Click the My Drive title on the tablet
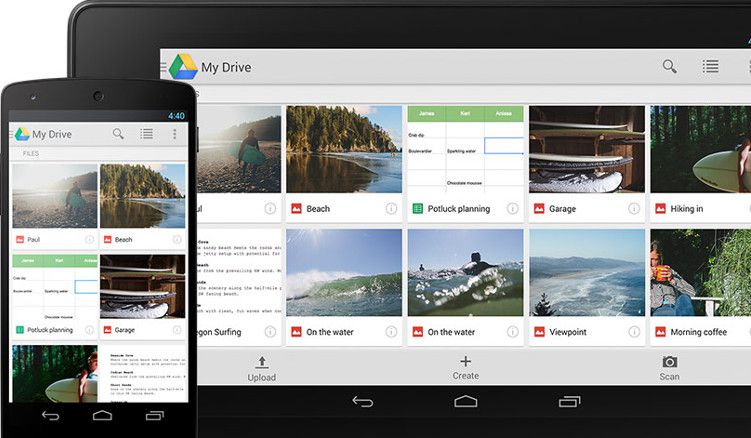This screenshot has width=751, height=438. pyautogui.click(x=226, y=67)
